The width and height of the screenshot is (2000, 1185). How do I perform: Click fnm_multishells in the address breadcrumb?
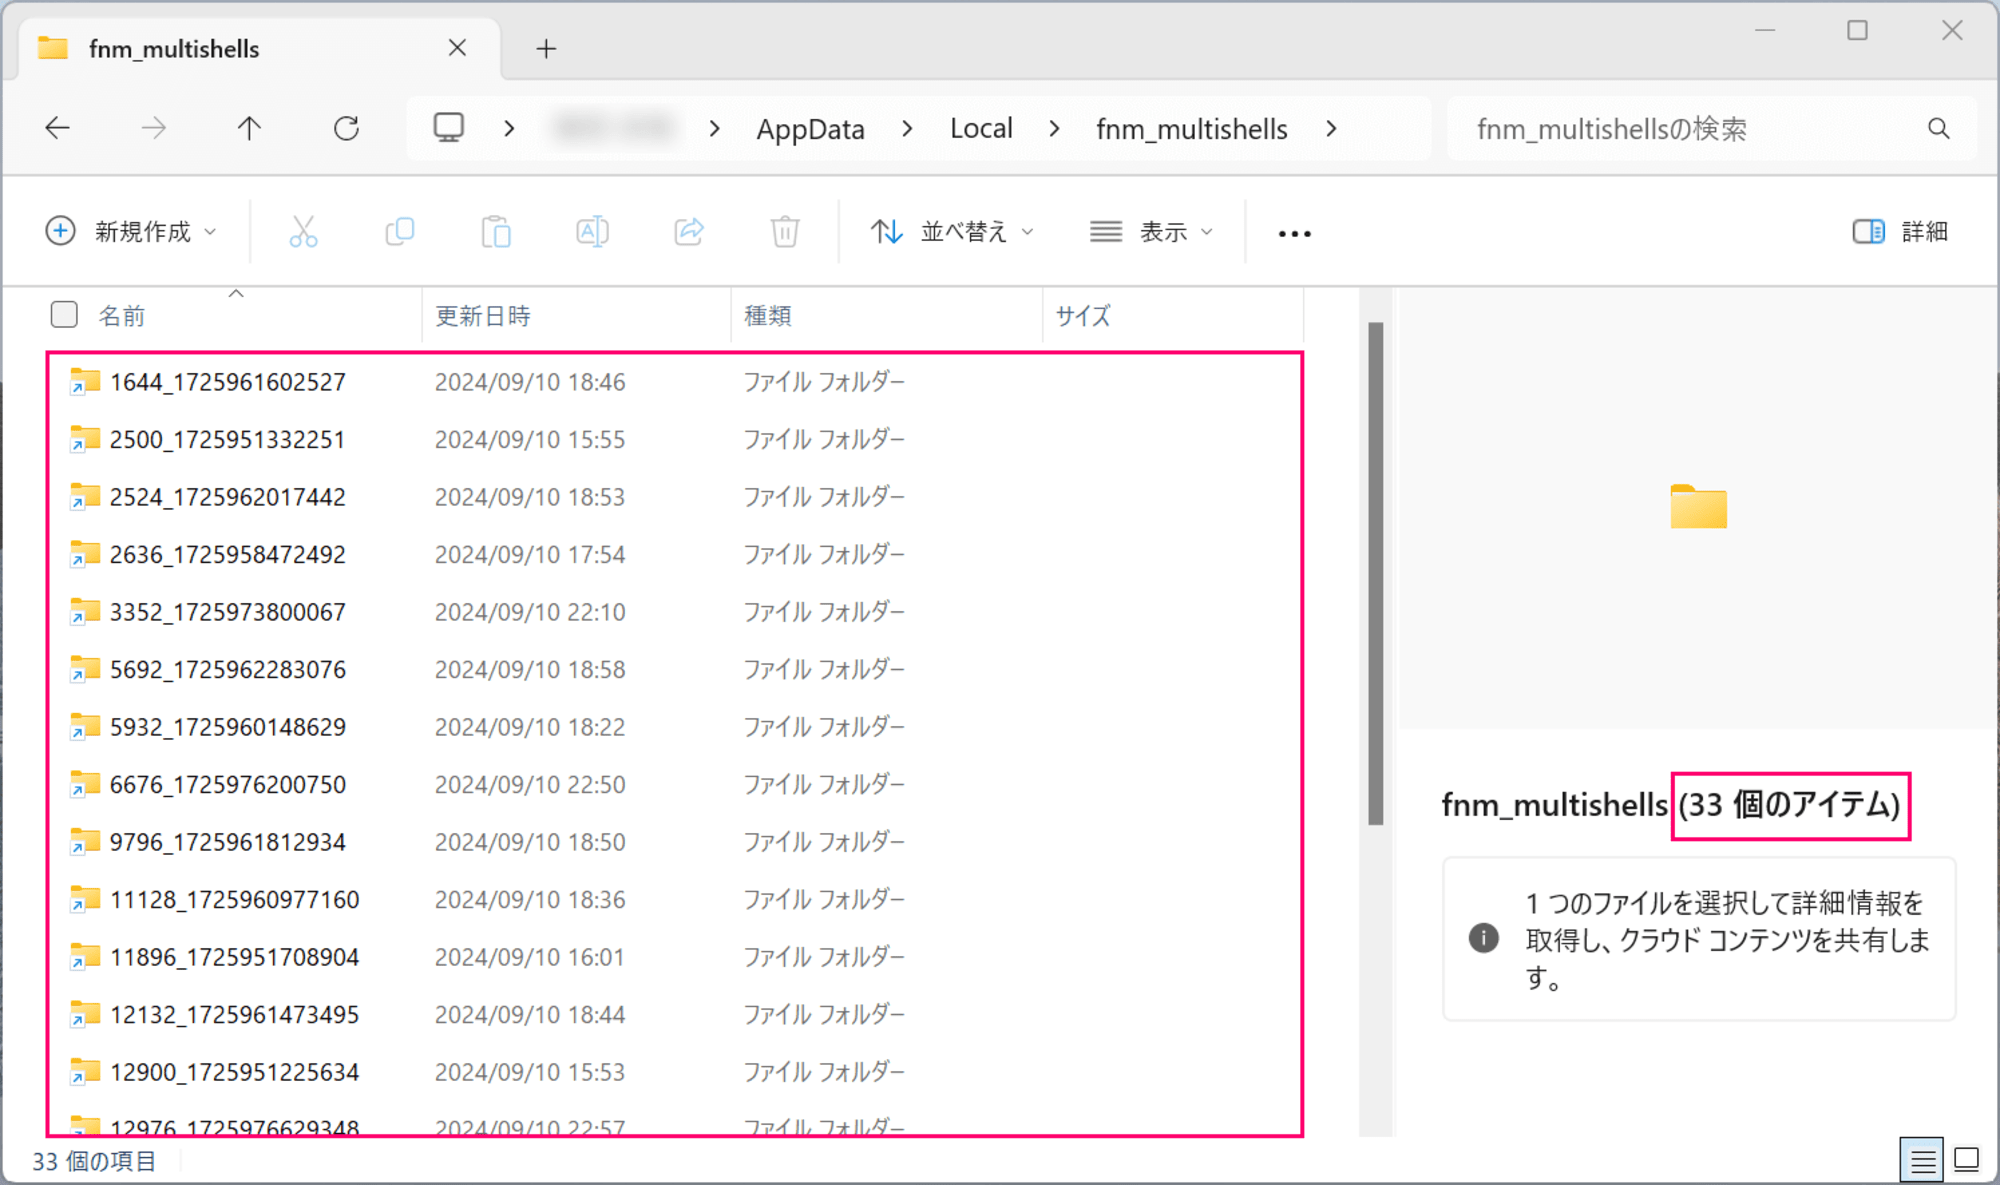click(1191, 129)
